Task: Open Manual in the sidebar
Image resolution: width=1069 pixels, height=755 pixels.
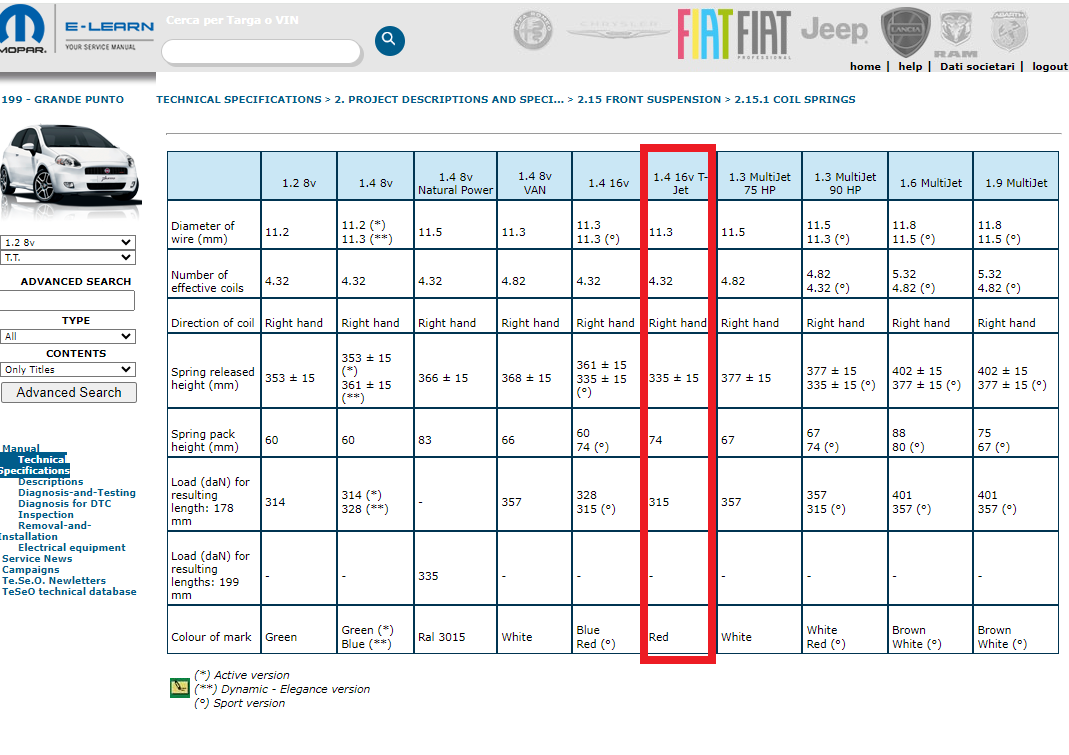Action: click(x=20, y=448)
